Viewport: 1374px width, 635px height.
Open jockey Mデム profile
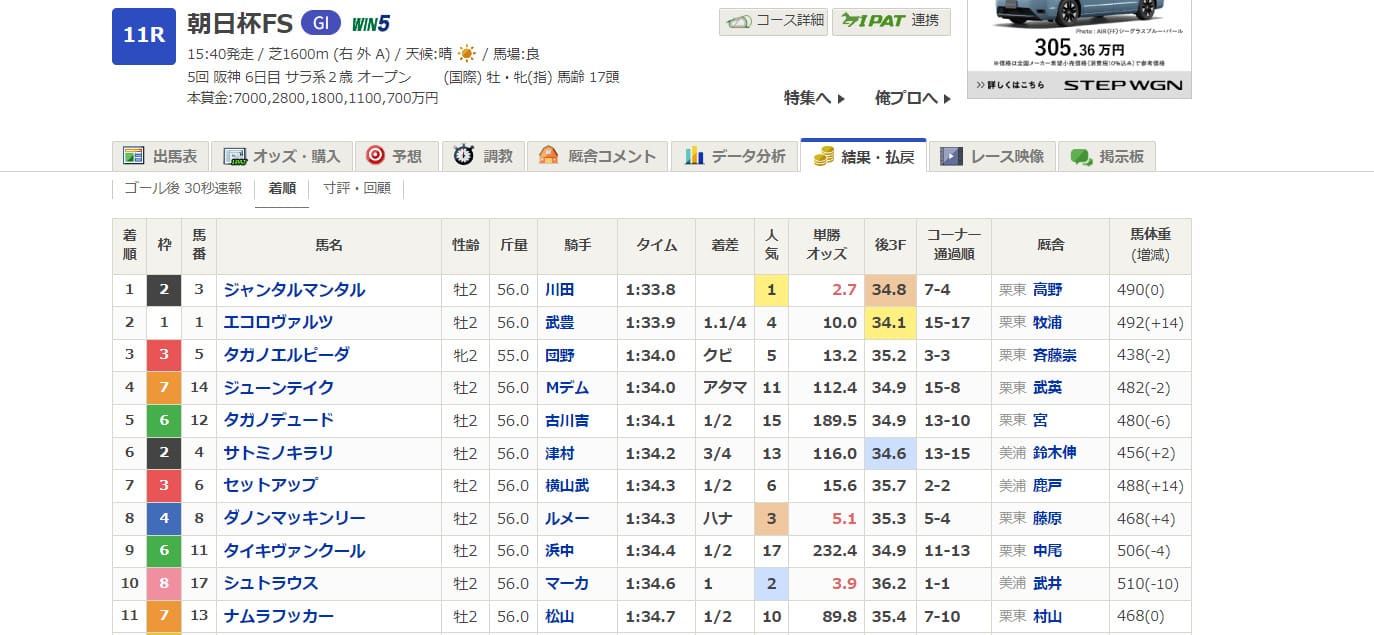click(x=566, y=388)
